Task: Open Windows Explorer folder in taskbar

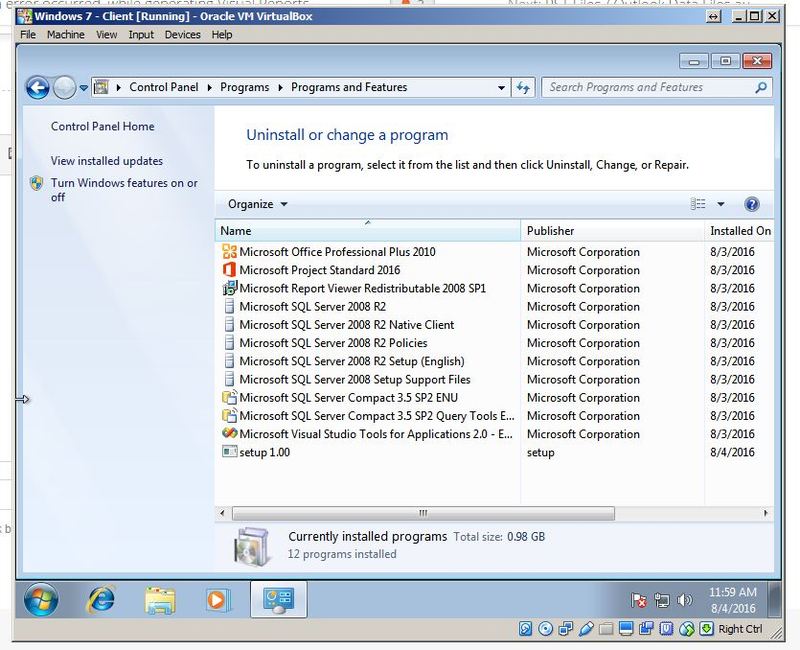Action: coord(160,599)
